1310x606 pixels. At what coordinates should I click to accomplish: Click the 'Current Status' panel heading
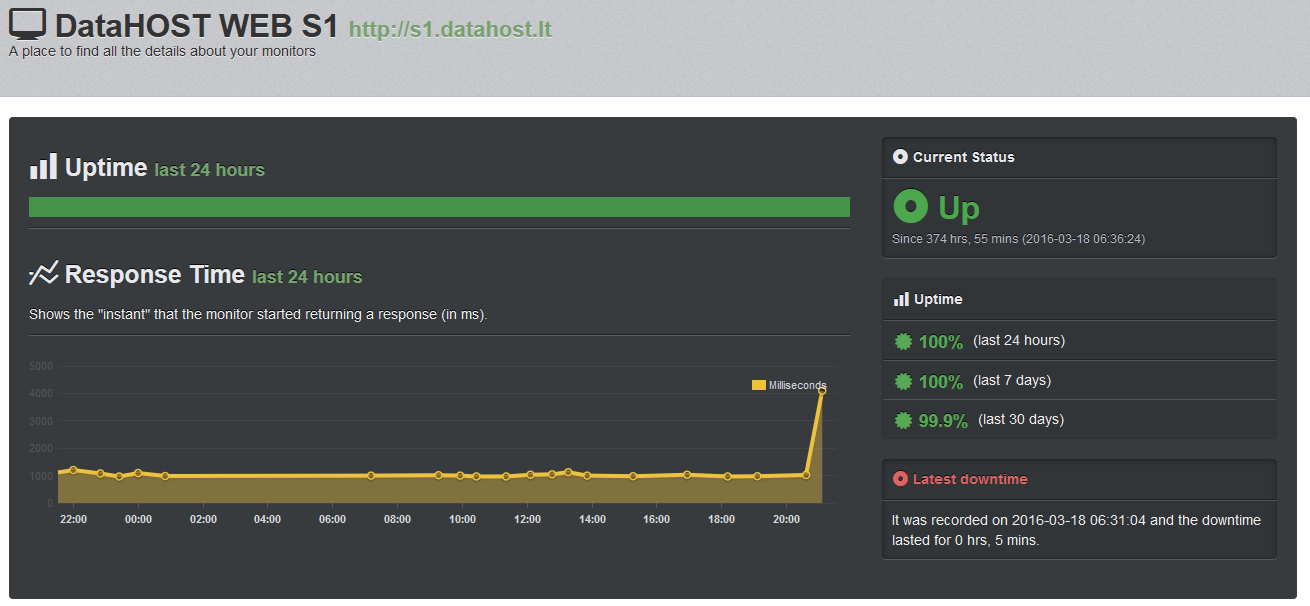[x=964, y=157]
